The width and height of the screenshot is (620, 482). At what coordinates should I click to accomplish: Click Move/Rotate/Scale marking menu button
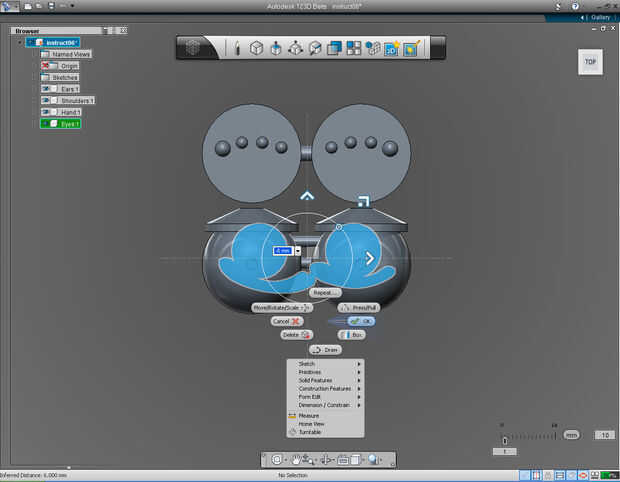coord(282,308)
